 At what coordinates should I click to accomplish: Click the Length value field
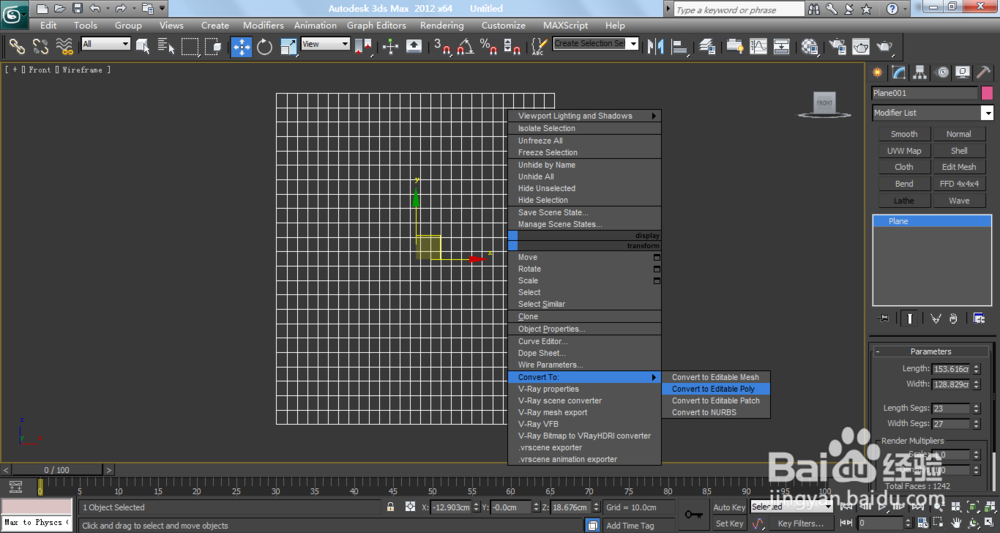tap(950, 369)
